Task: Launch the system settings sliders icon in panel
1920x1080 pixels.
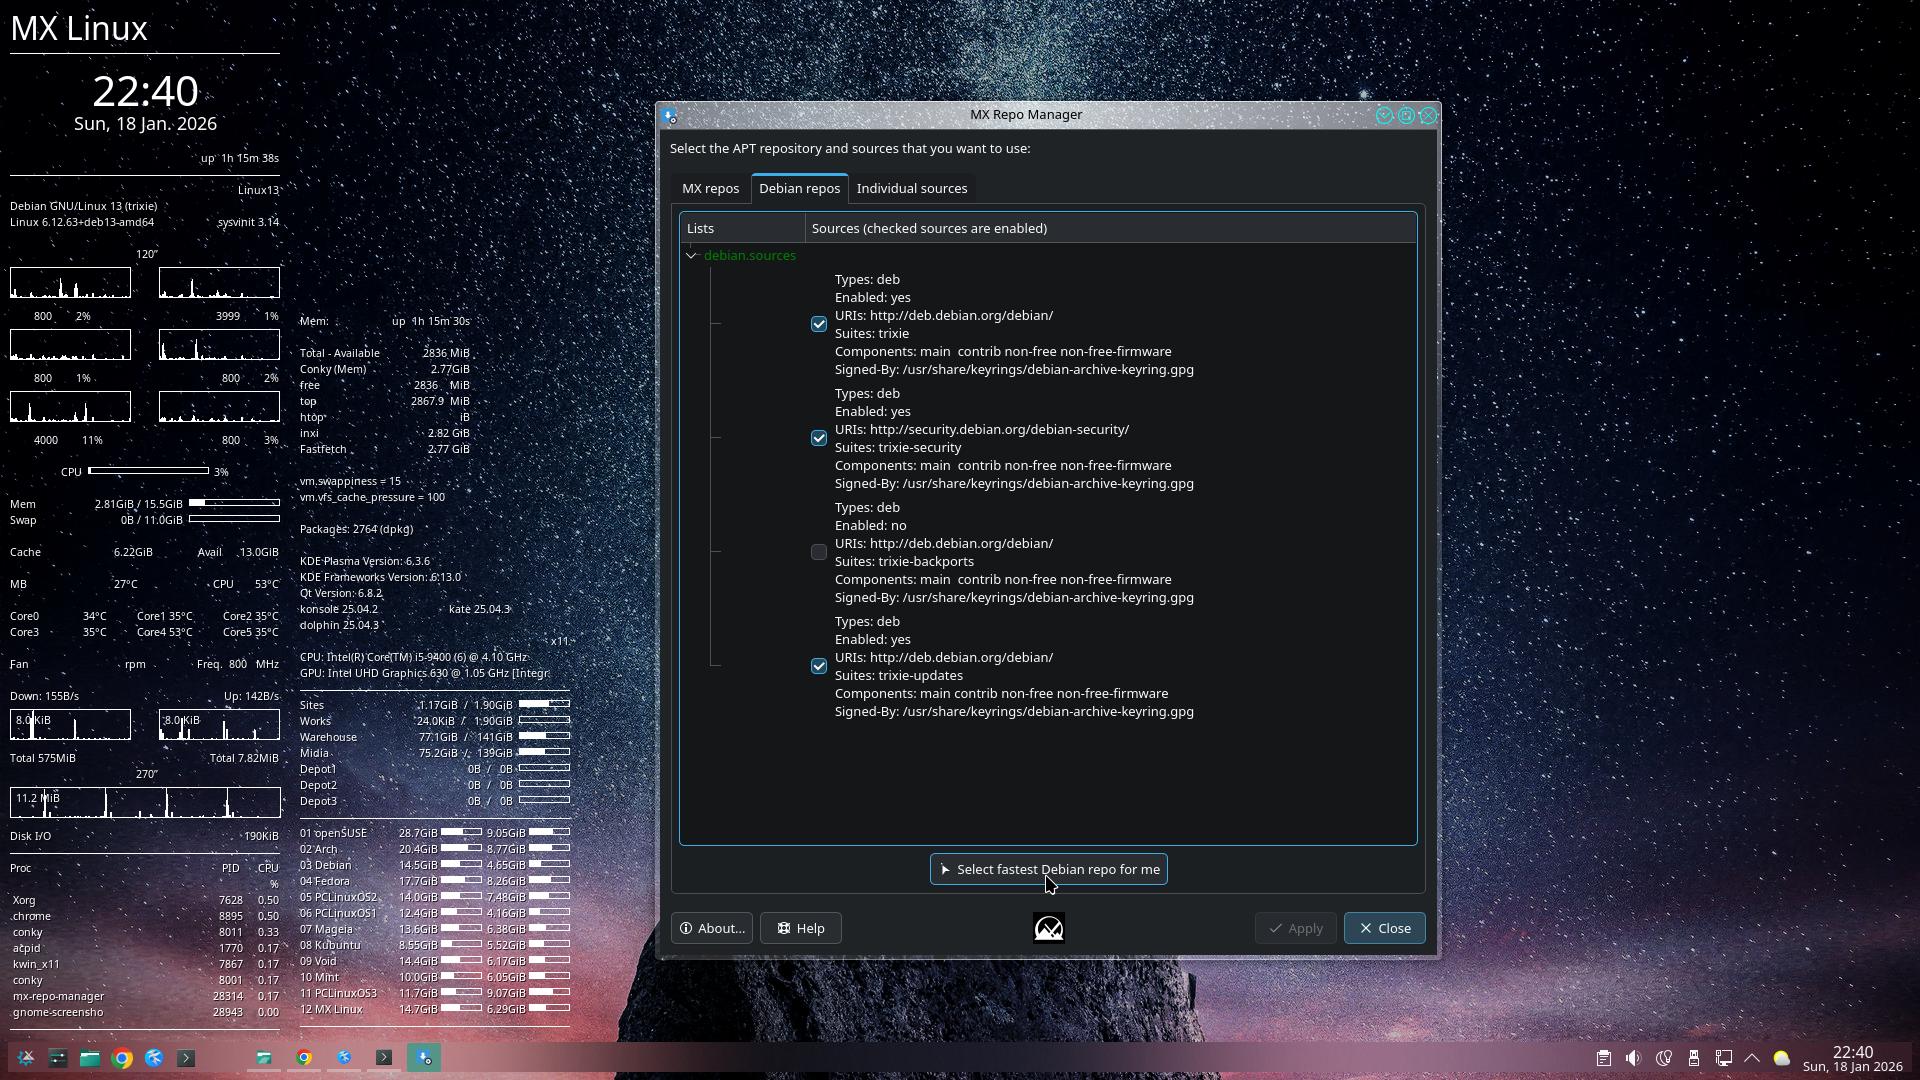Action: point(58,1058)
